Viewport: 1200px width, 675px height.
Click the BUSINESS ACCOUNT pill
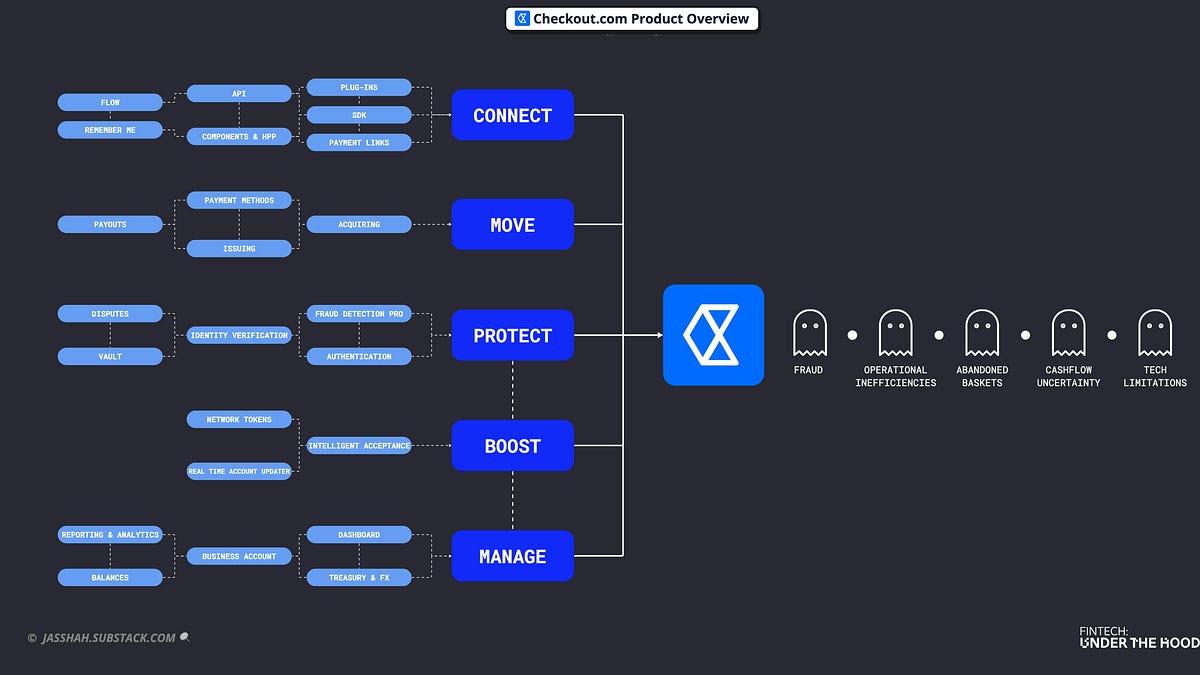[239, 556]
